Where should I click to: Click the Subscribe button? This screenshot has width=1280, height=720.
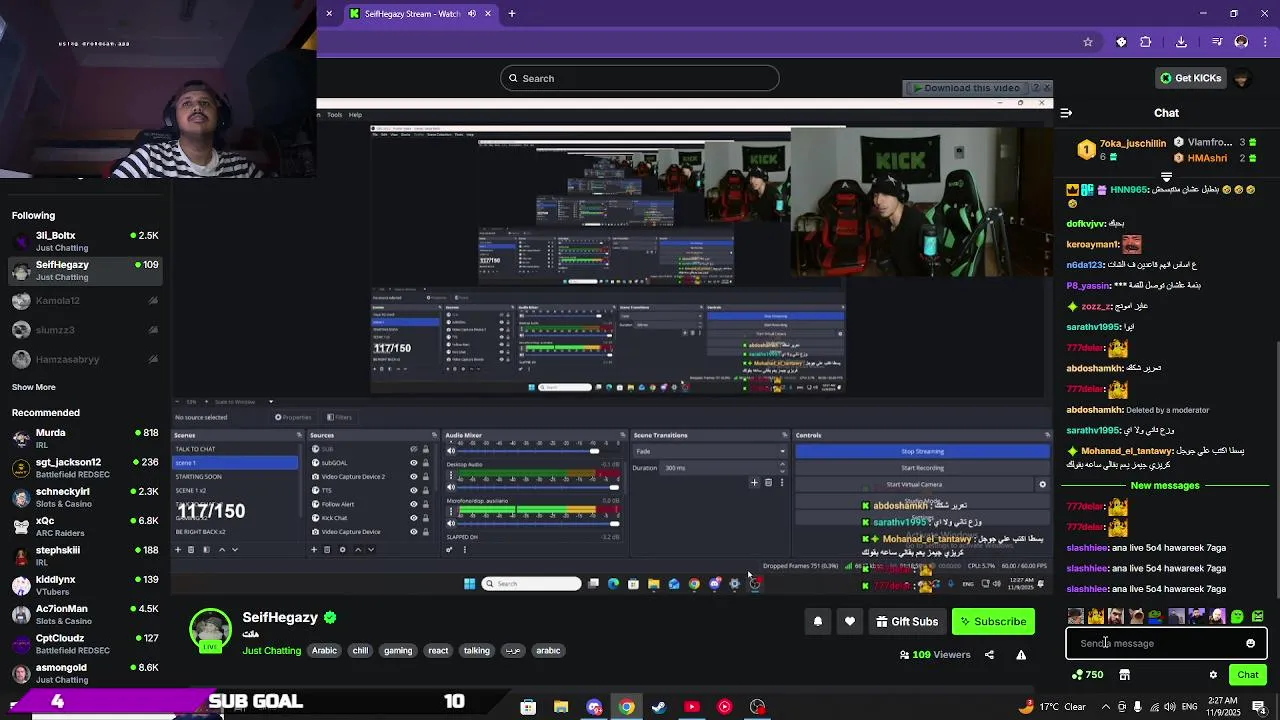(993, 622)
